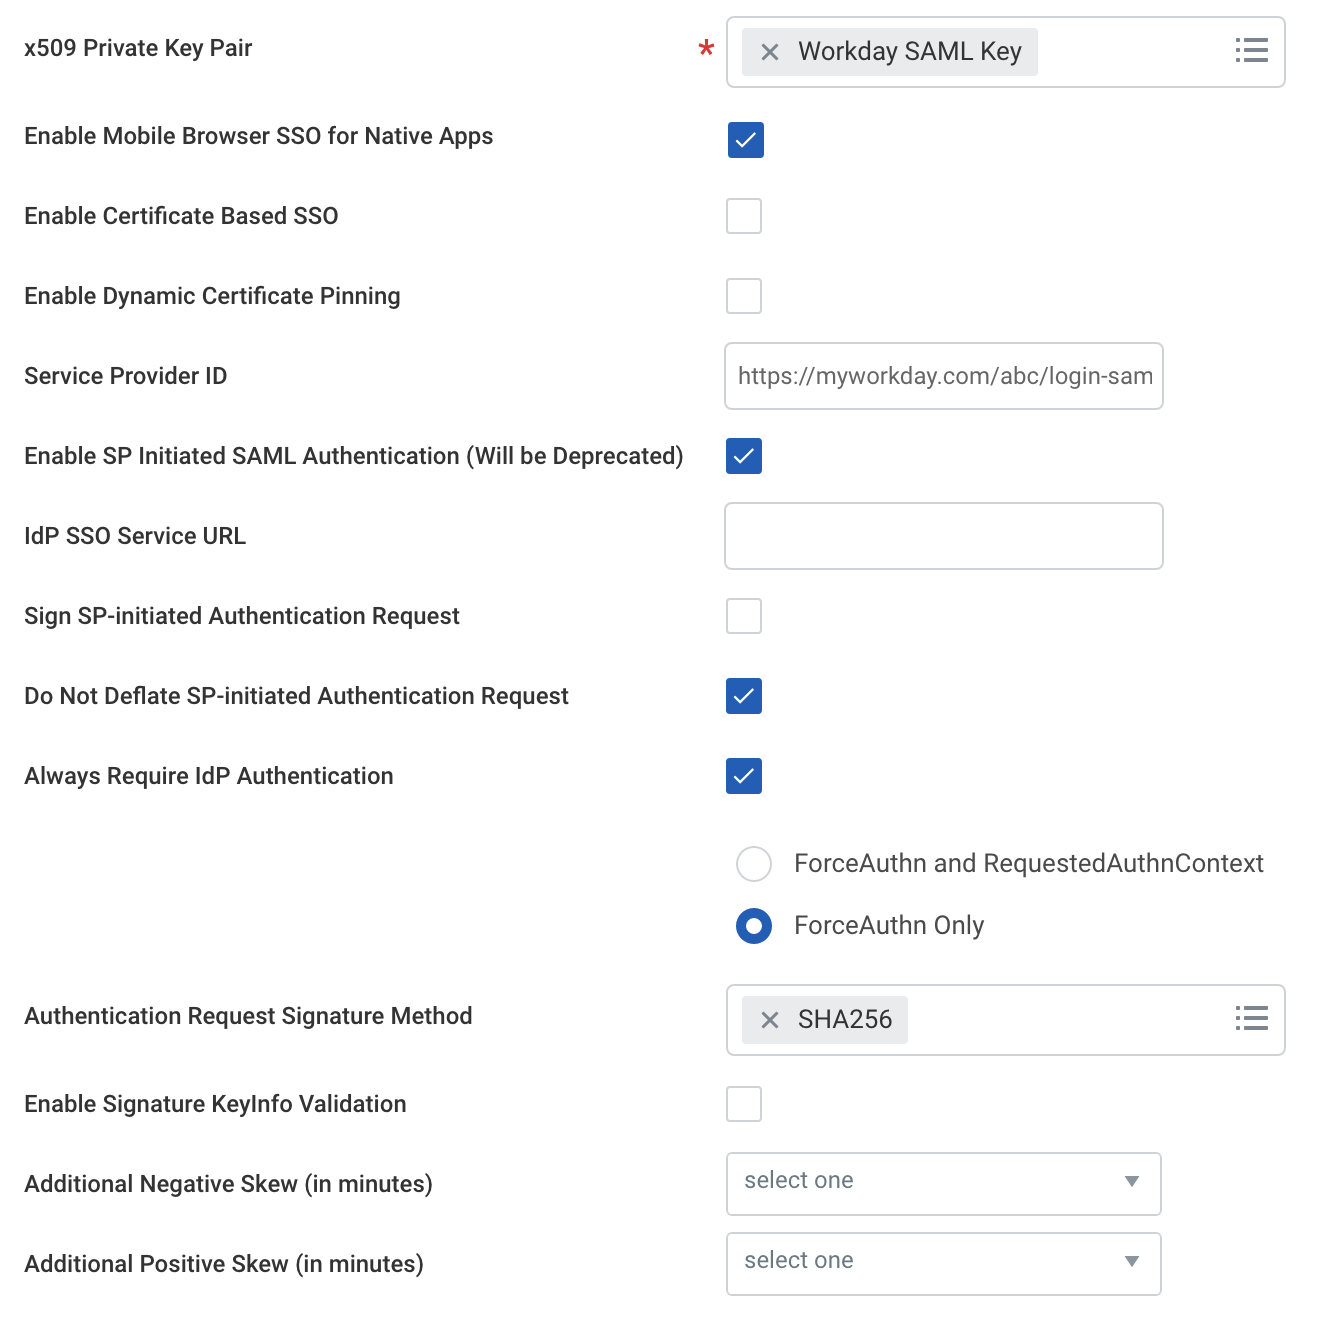Enable Certificate Based SSO
1320x1320 pixels.
pos(744,216)
